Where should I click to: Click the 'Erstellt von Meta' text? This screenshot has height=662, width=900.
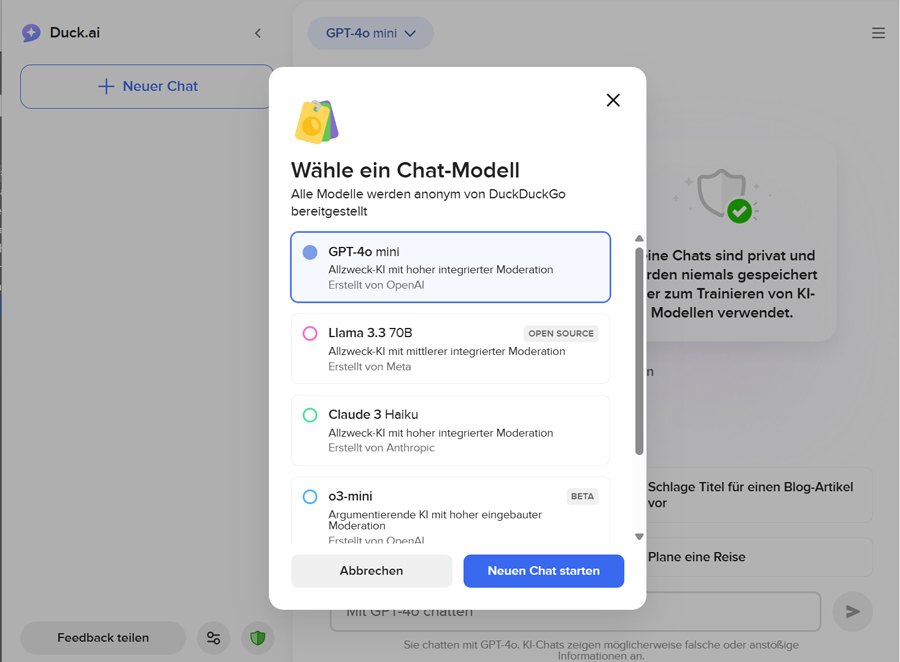point(370,366)
